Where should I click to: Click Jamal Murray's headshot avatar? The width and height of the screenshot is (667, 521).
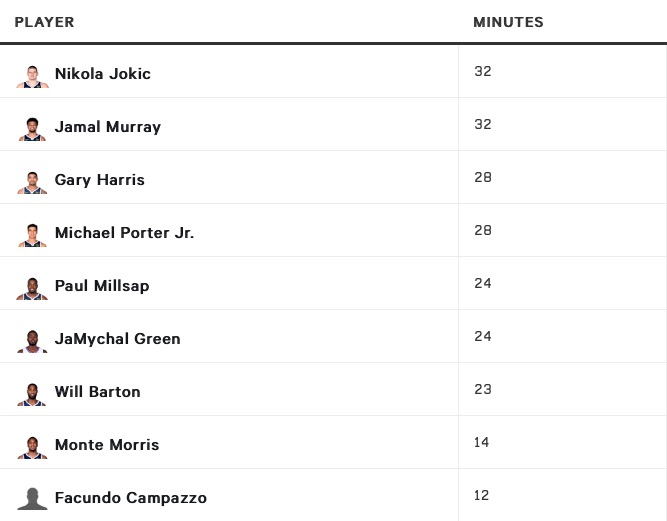point(32,128)
